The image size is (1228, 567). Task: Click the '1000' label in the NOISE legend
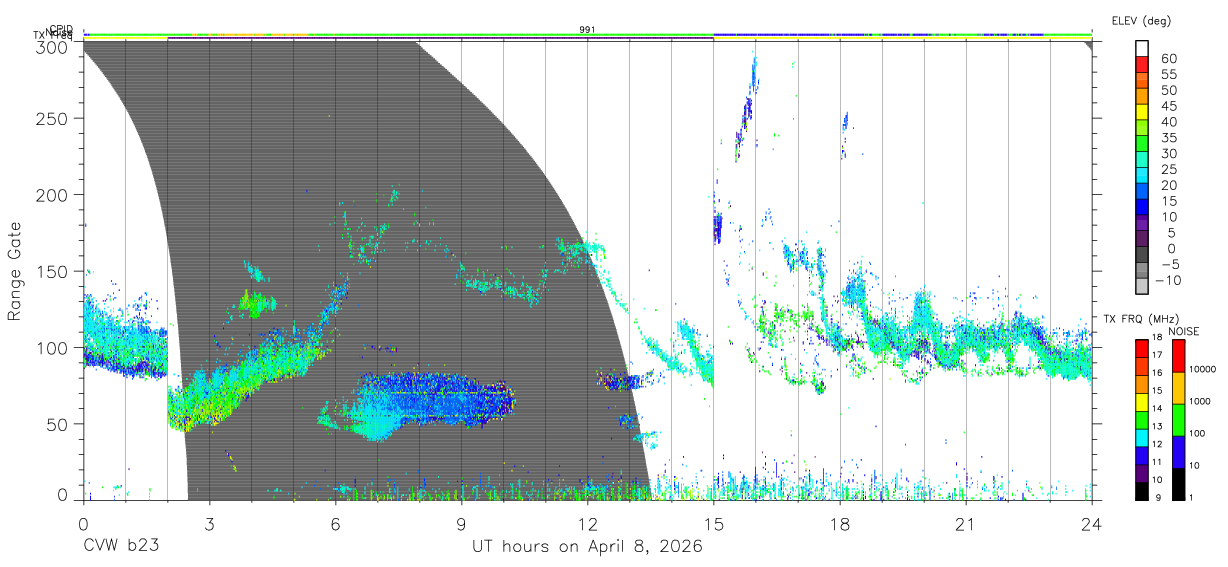click(1202, 402)
